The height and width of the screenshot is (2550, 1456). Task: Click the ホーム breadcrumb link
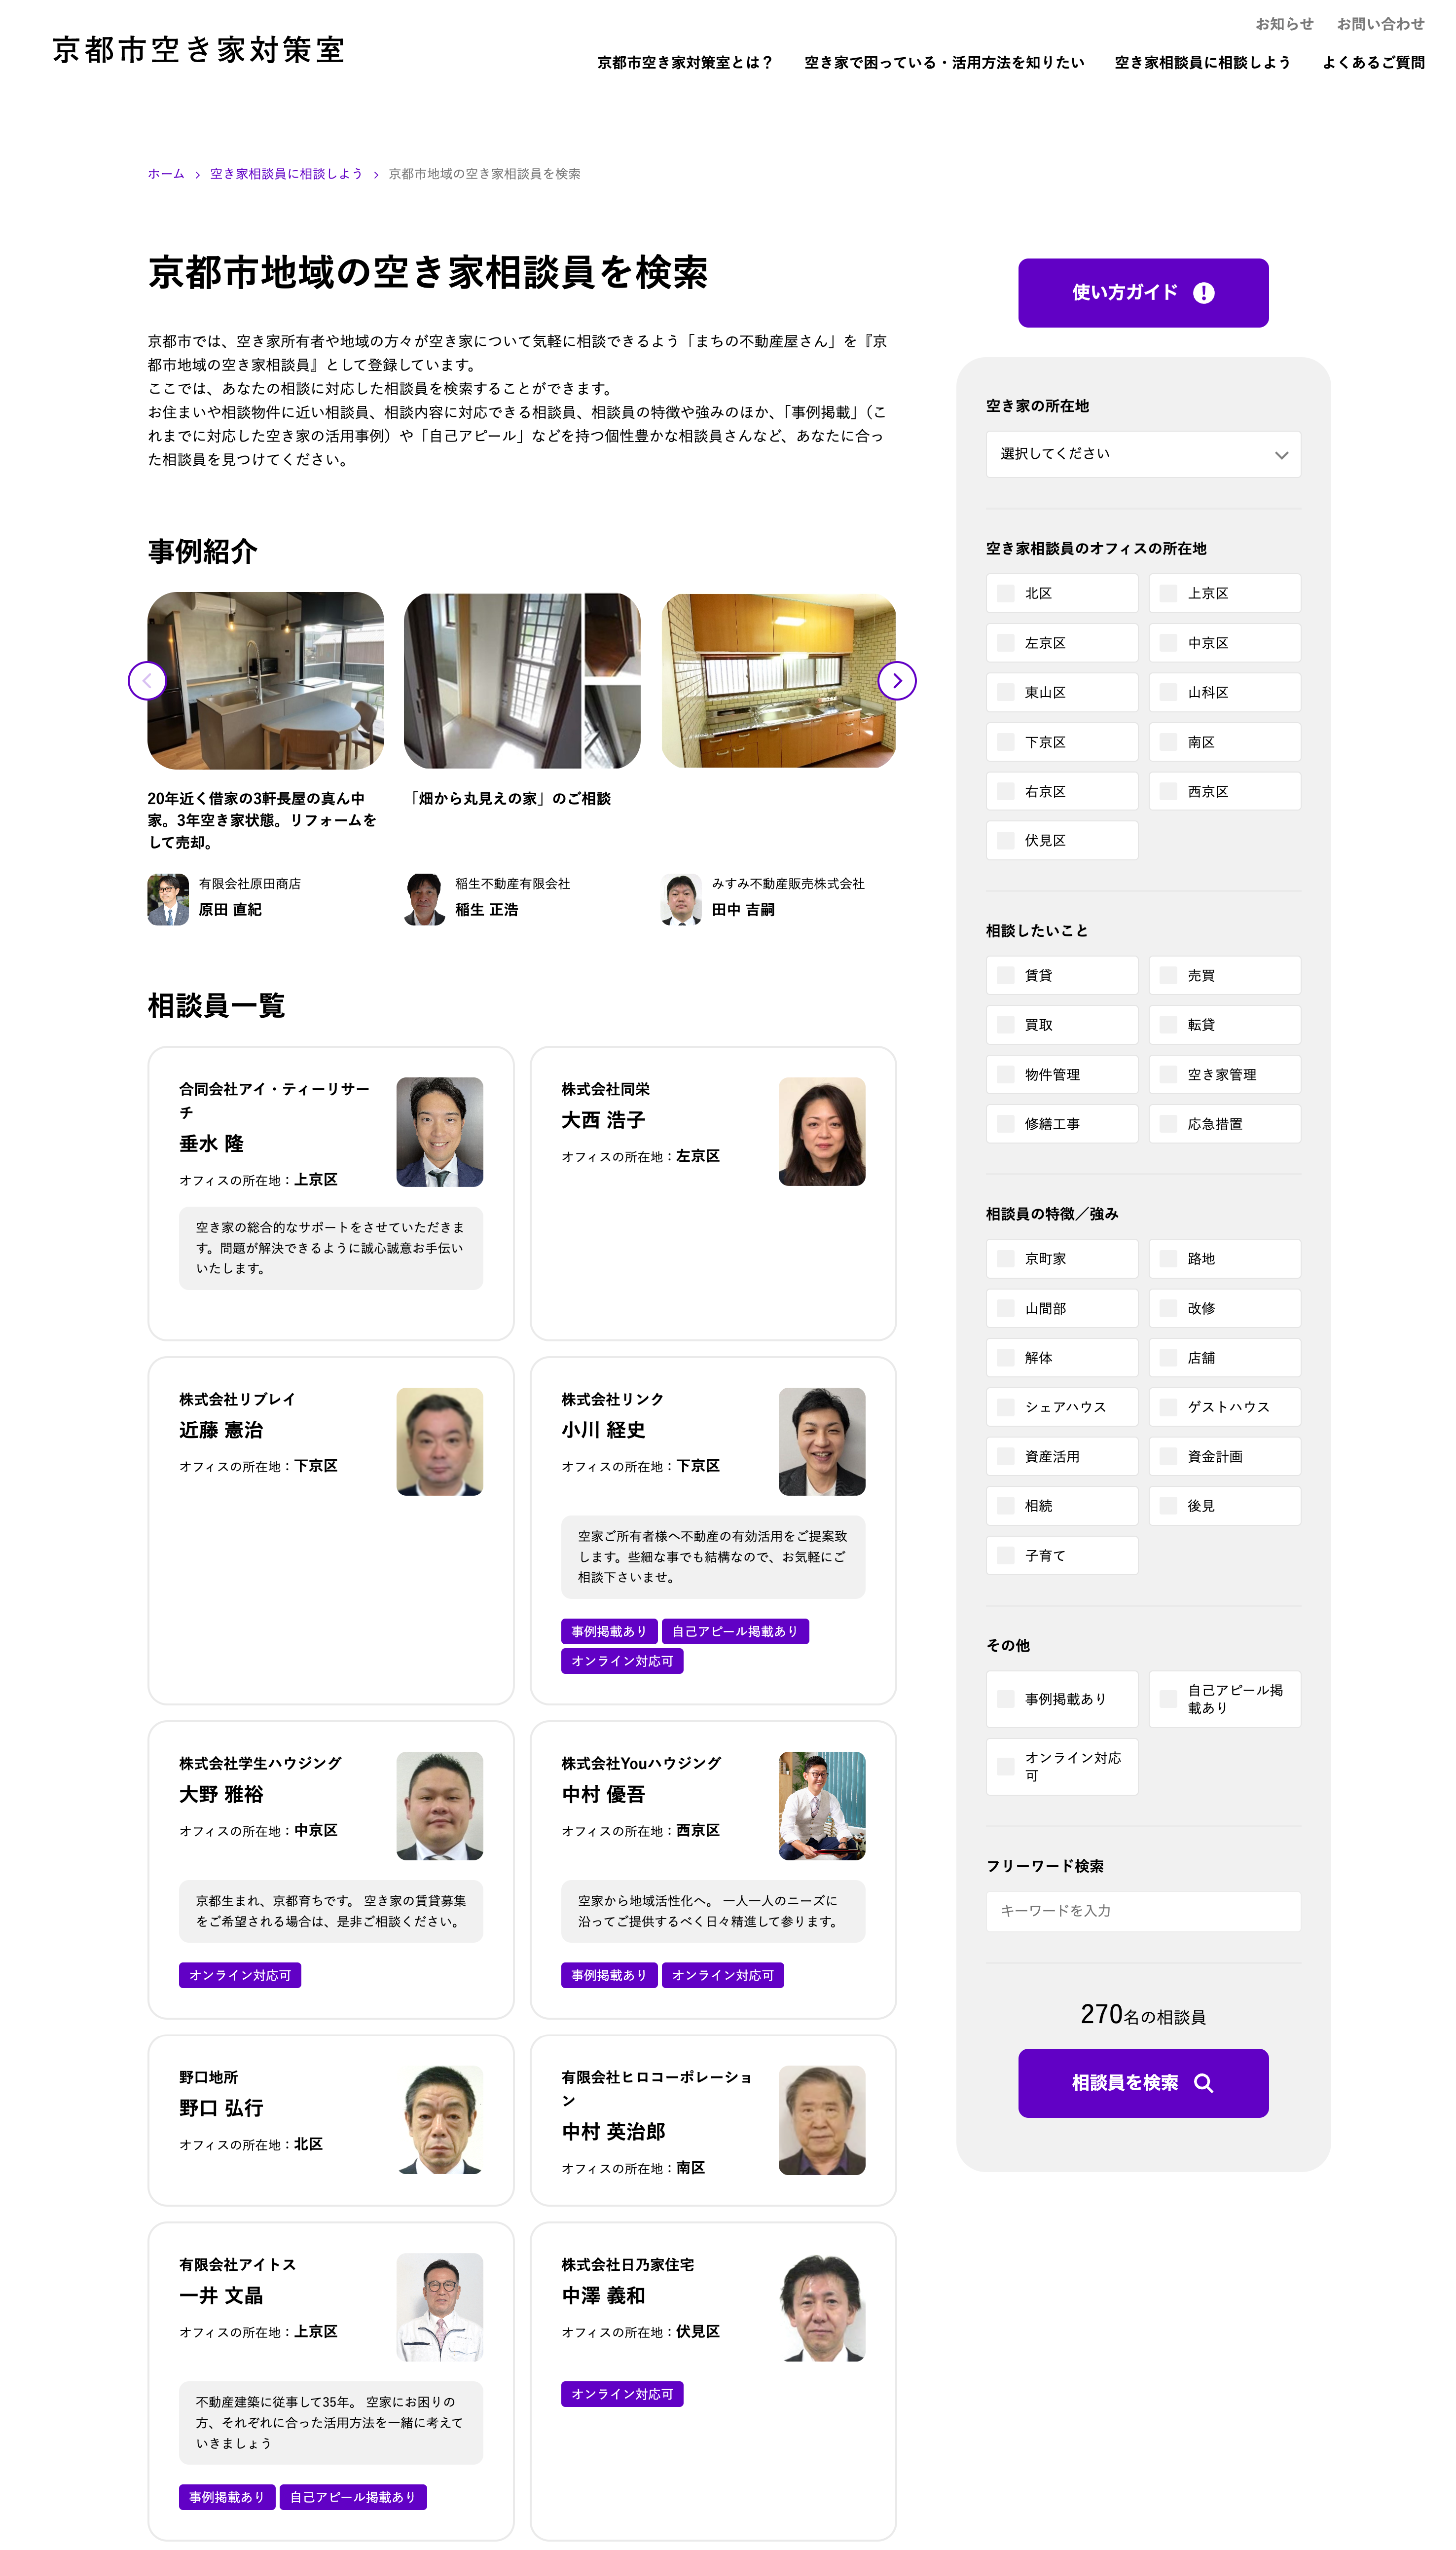[x=166, y=174]
